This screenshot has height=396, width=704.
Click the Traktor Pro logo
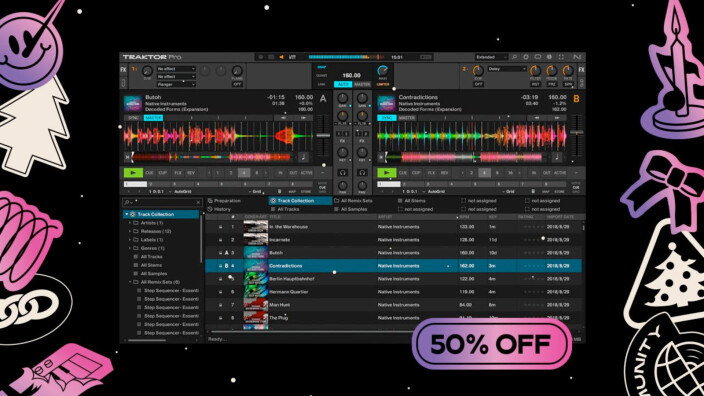(152, 57)
